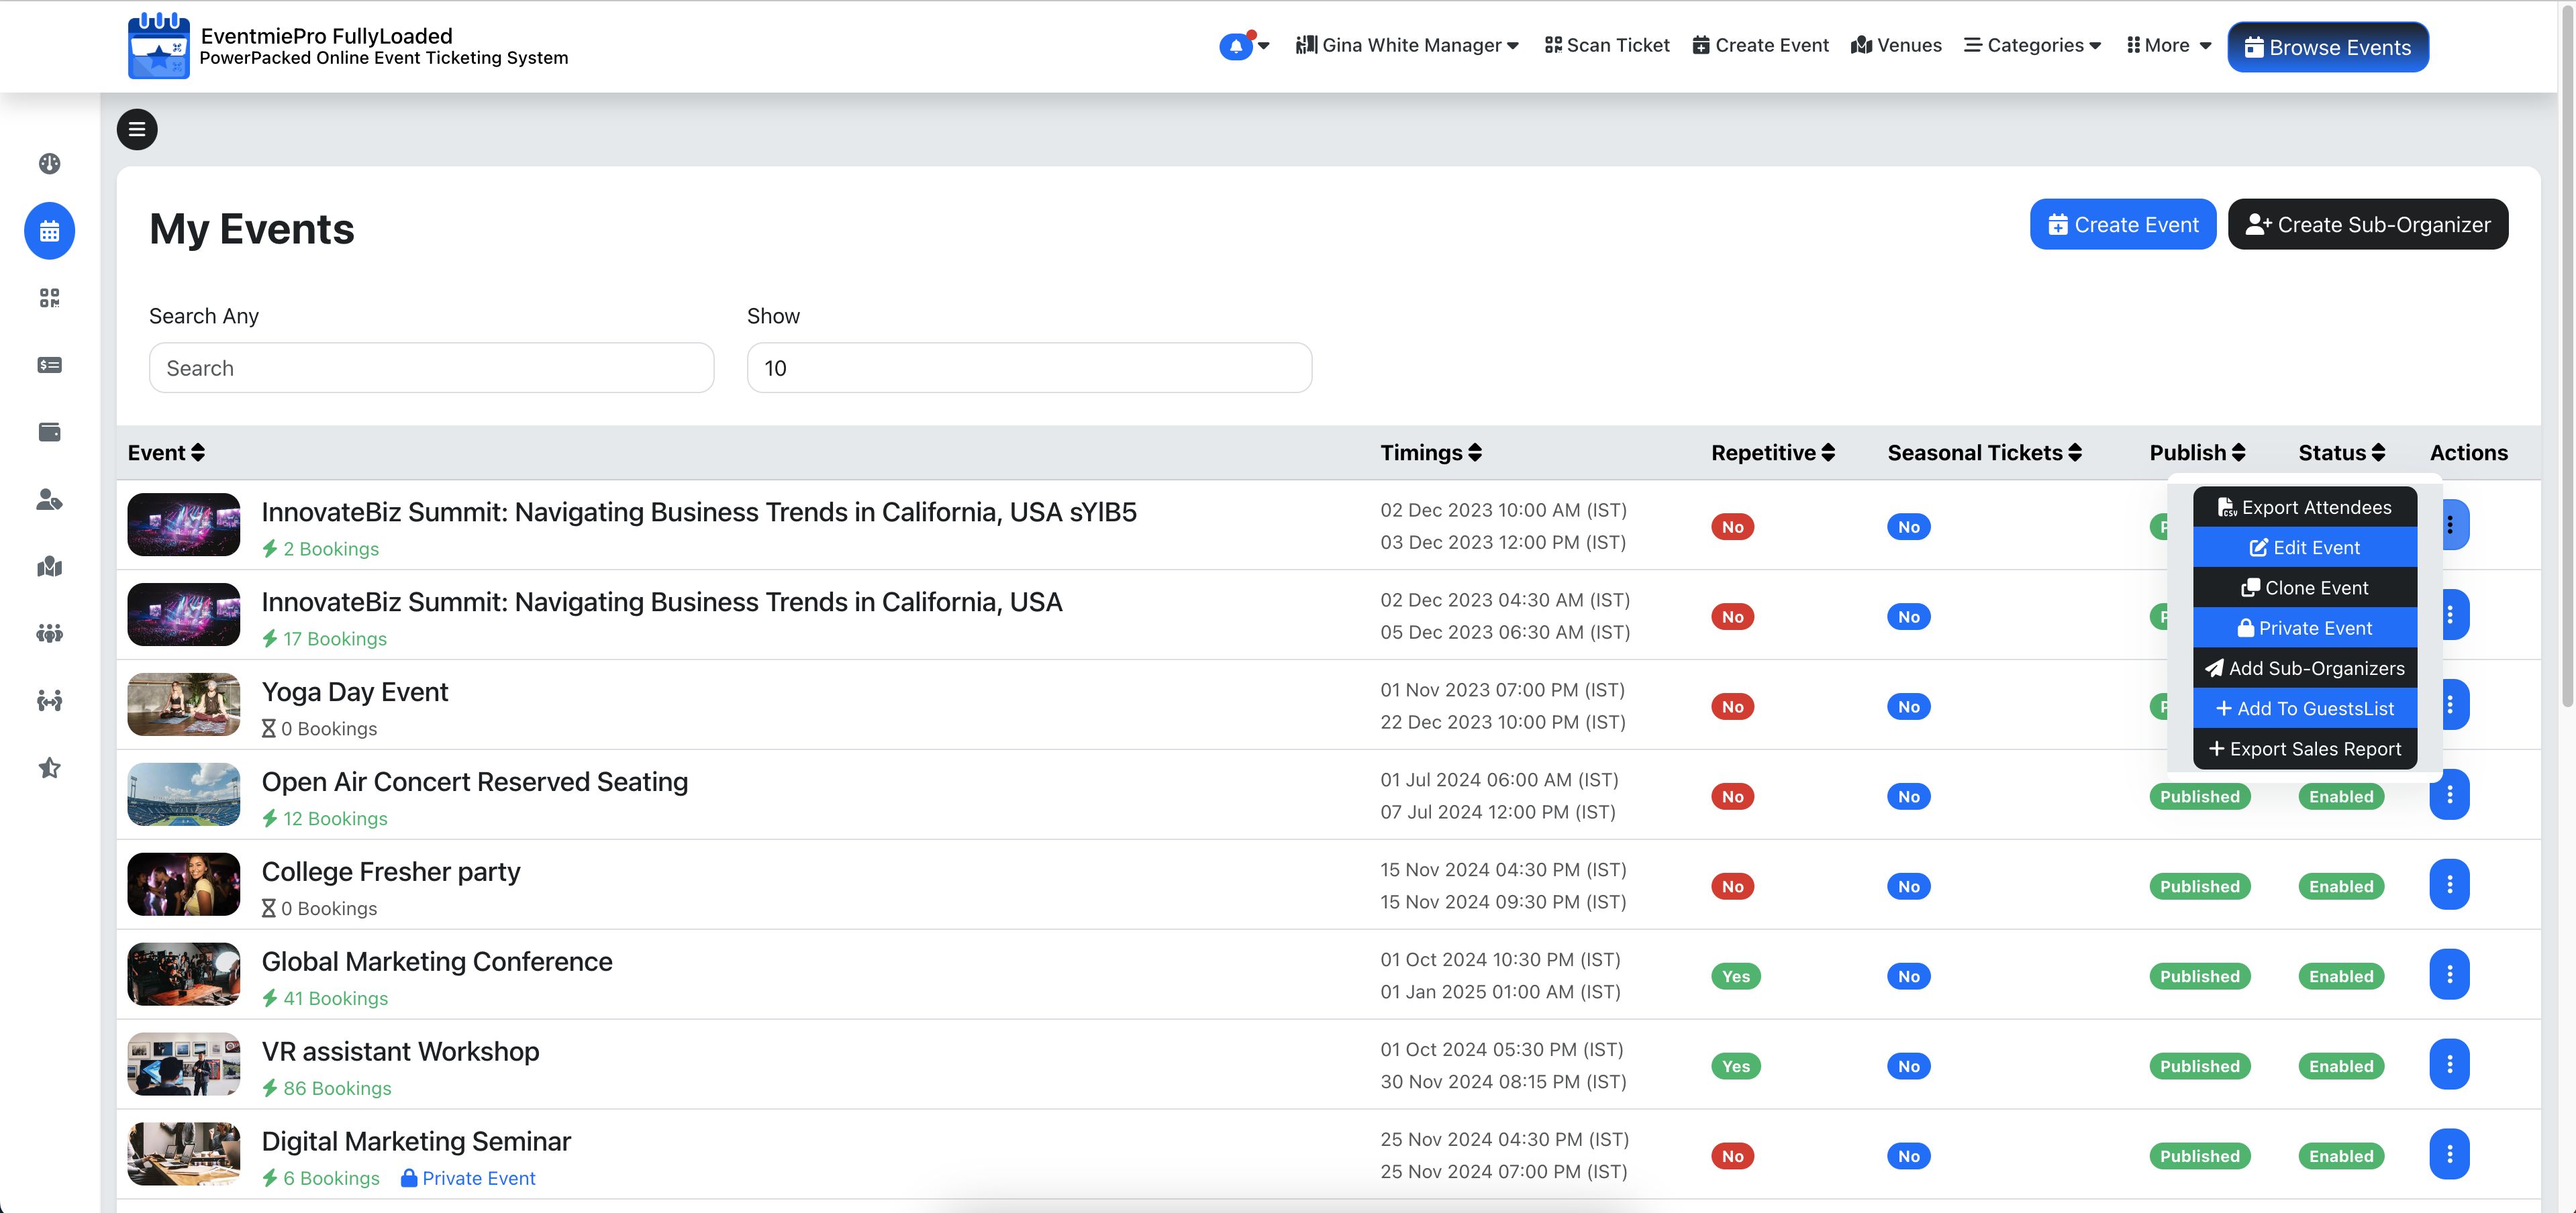The height and width of the screenshot is (1213, 2576).
Task: Click the calendar events sidebar icon
Action: [x=49, y=231]
